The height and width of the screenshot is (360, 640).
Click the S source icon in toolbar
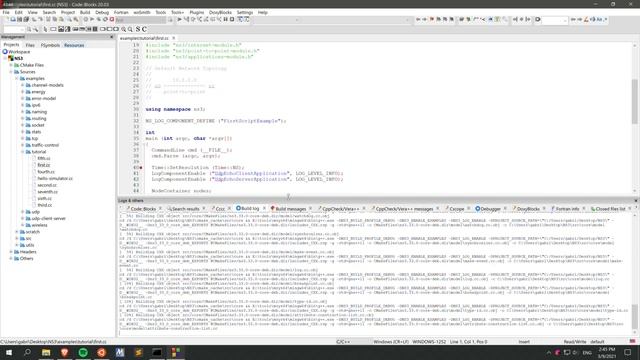pos(138,29)
